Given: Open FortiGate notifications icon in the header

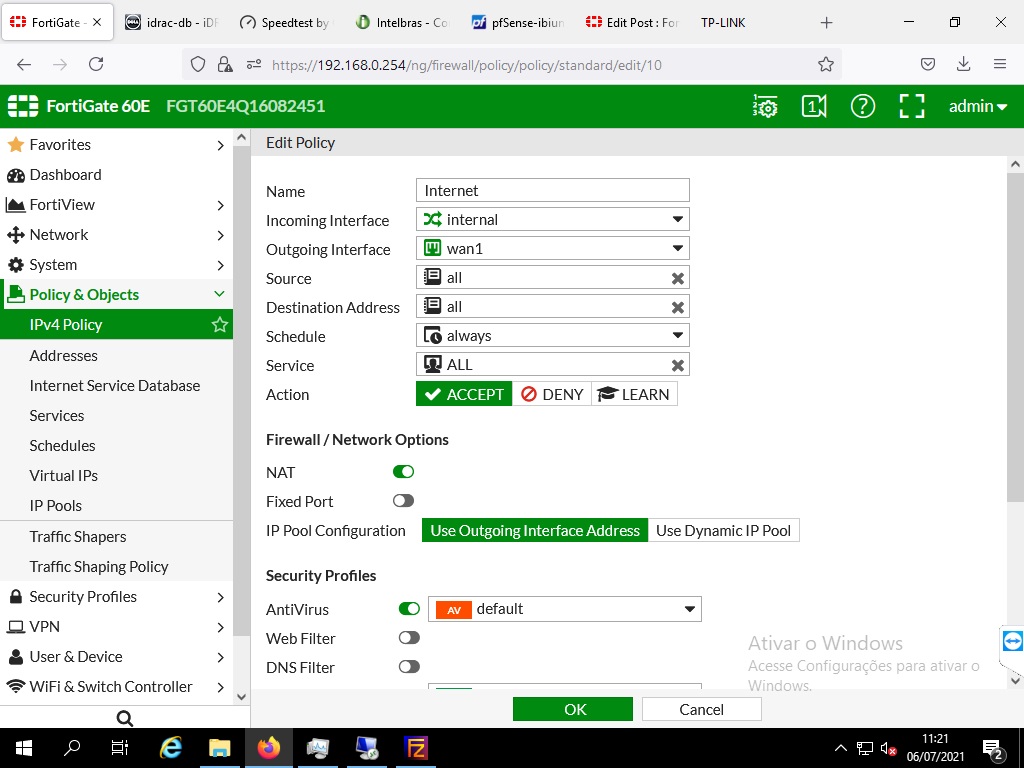Looking at the screenshot, I should 814,105.
